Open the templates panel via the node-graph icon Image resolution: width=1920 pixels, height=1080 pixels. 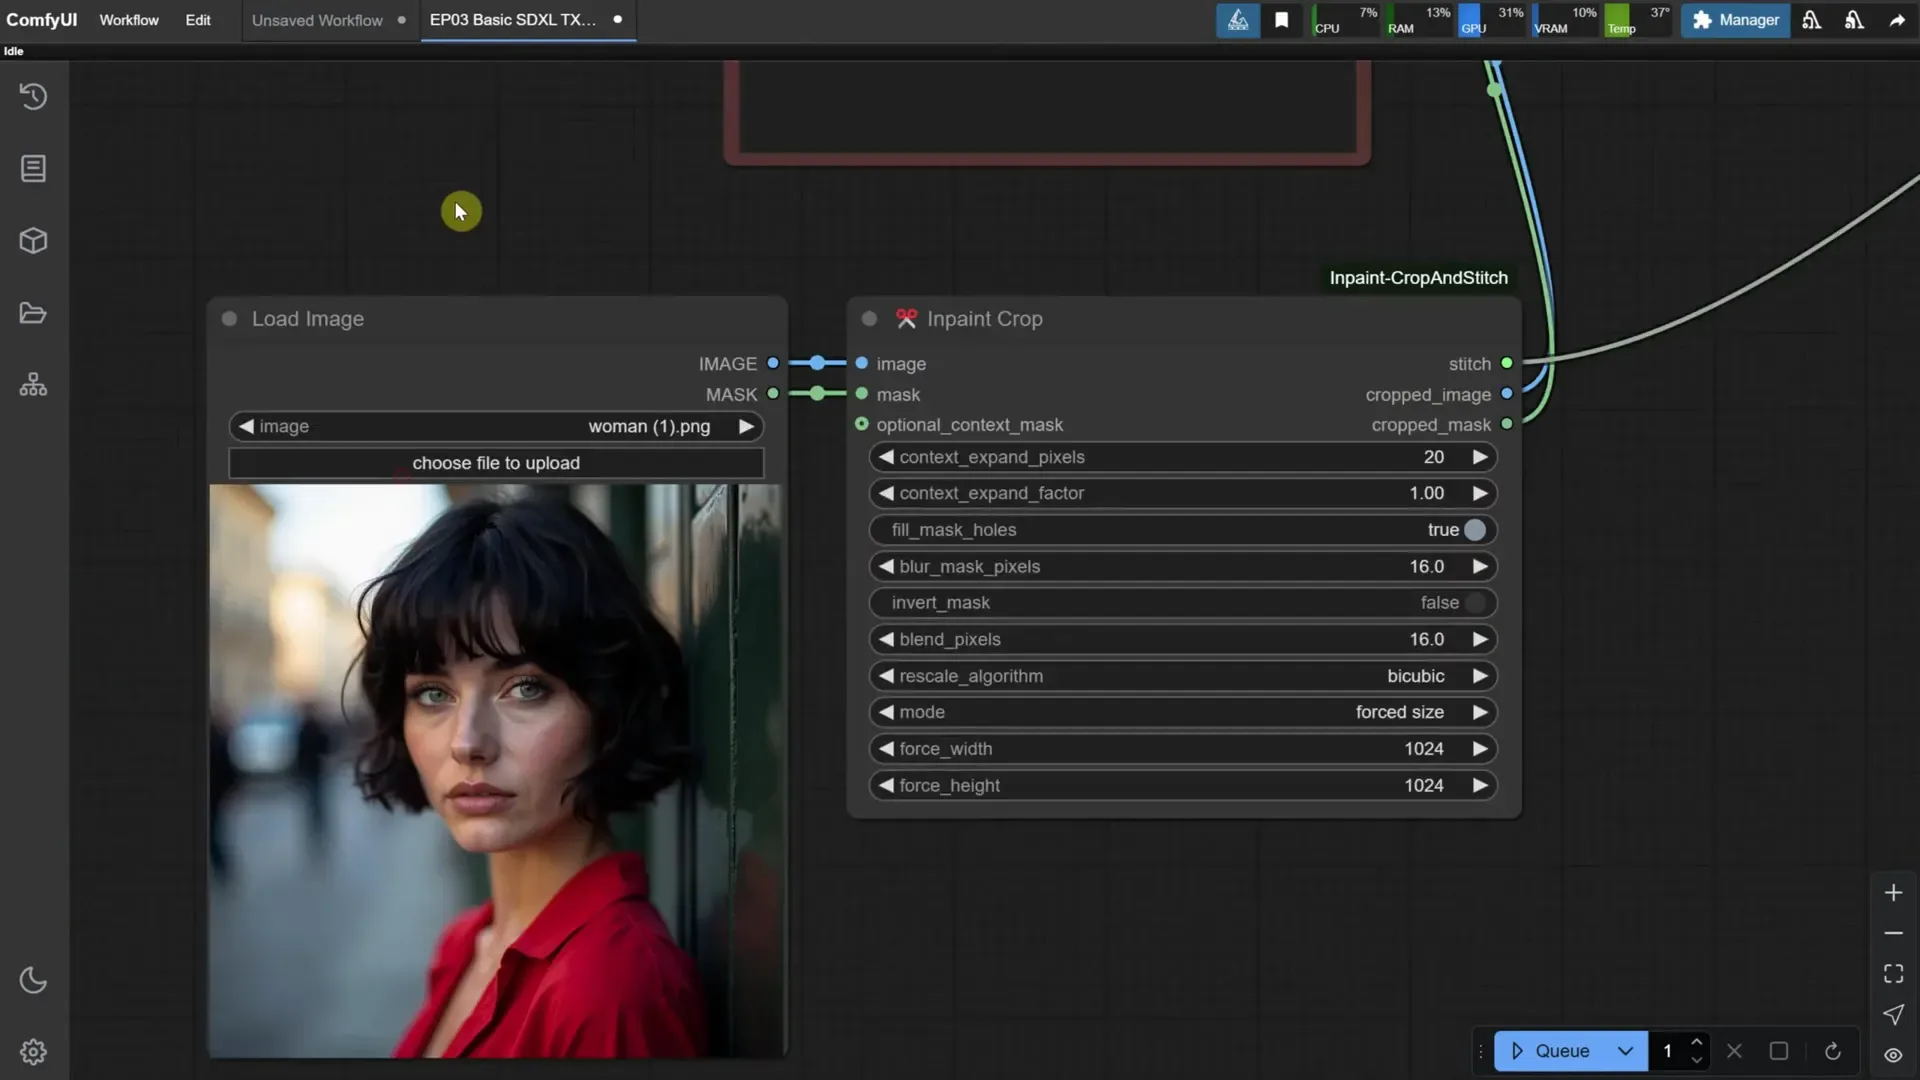point(33,384)
